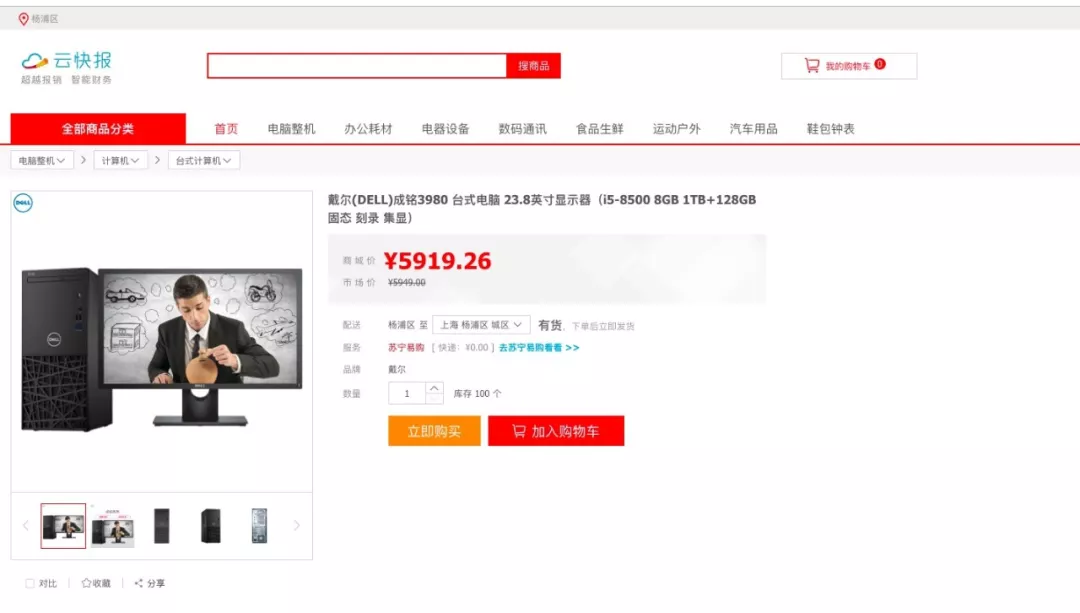Go to the 首页 tab

pyautogui.click(x=226, y=129)
